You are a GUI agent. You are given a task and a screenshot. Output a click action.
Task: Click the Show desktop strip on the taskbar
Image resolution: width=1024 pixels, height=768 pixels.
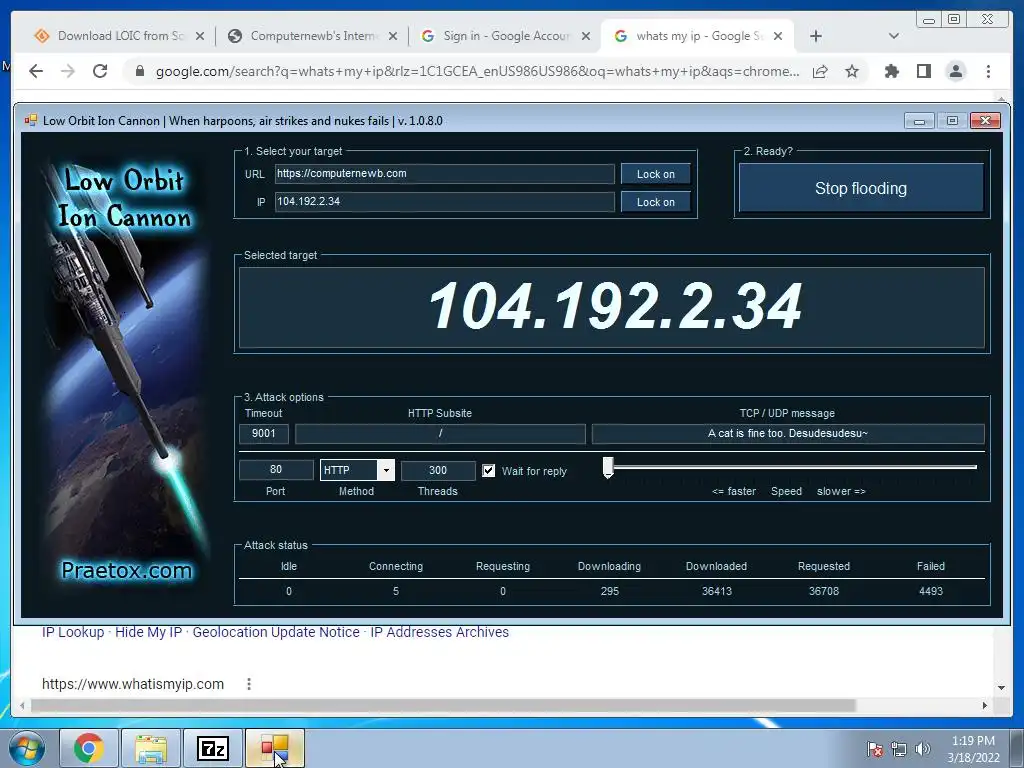1016,748
